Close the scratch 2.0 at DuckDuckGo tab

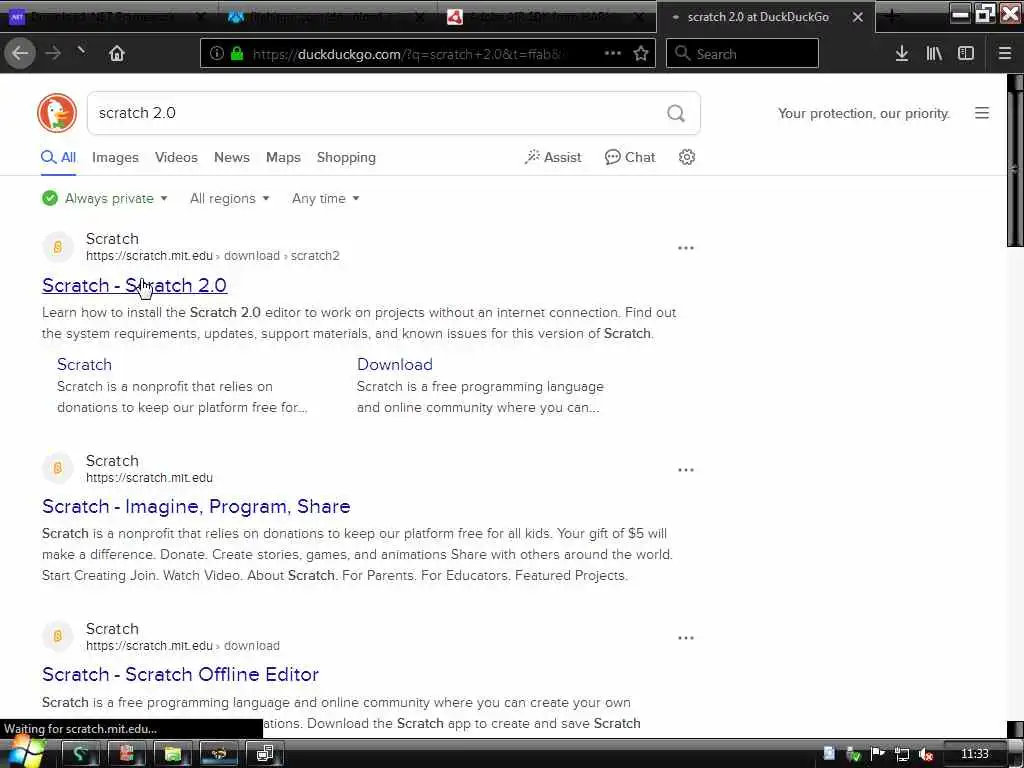click(x=858, y=18)
